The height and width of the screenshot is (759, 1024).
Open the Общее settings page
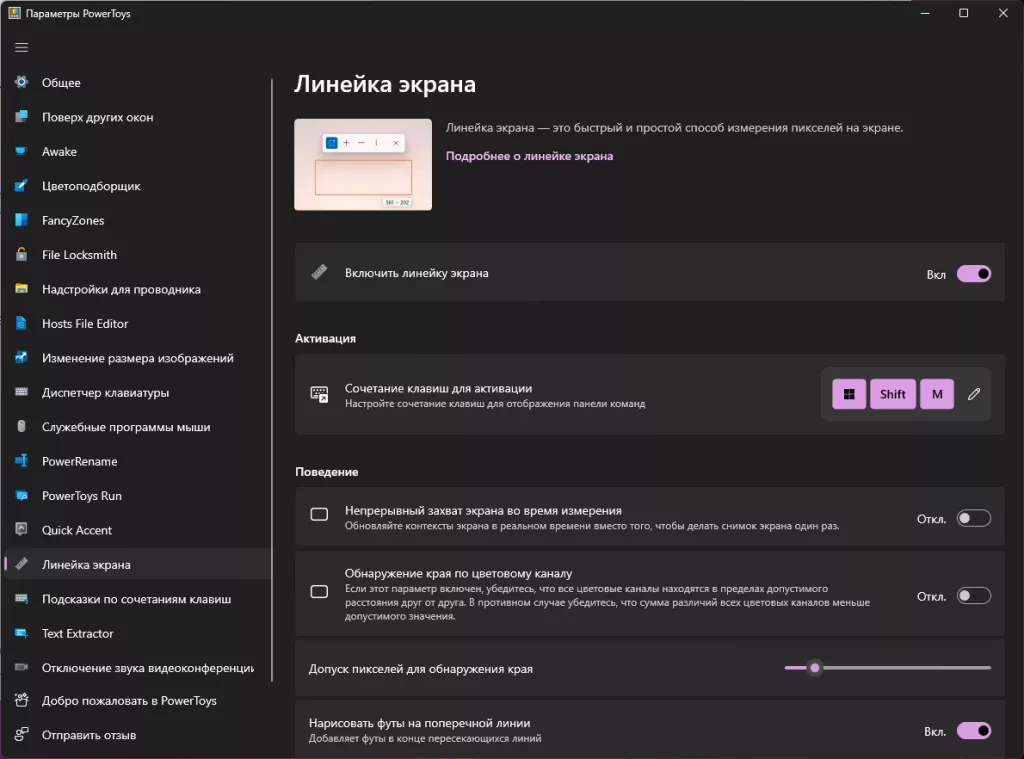[137, 82]
